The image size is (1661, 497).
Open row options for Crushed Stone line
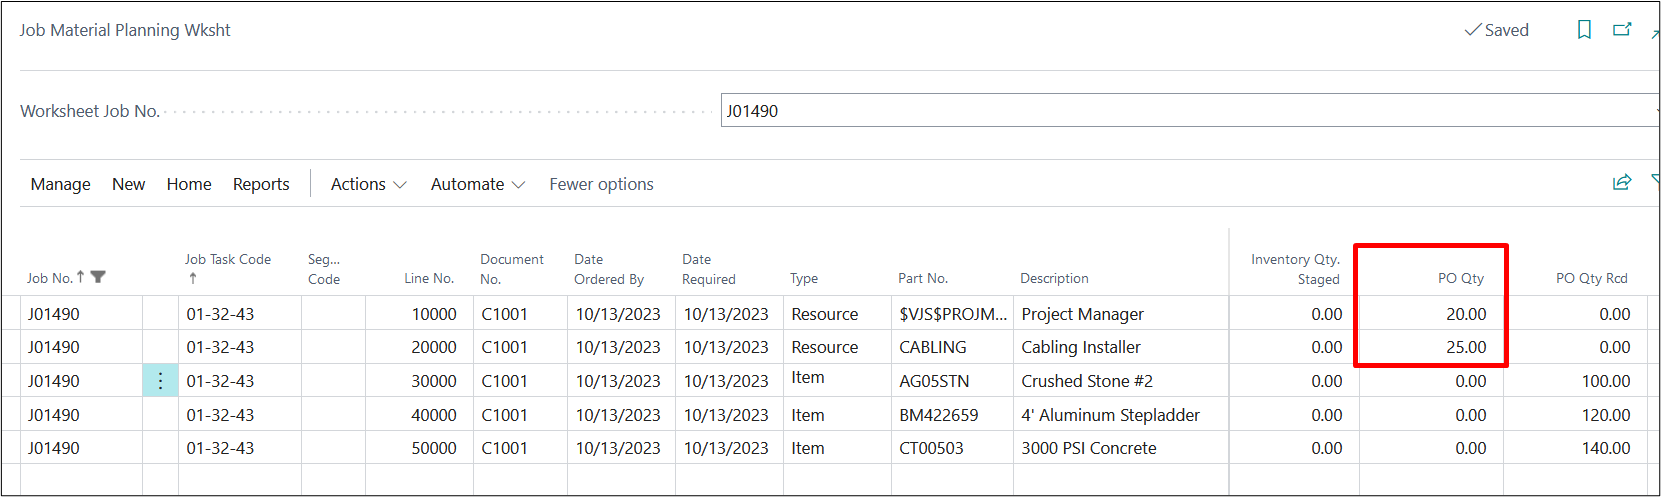click(160, 381)
